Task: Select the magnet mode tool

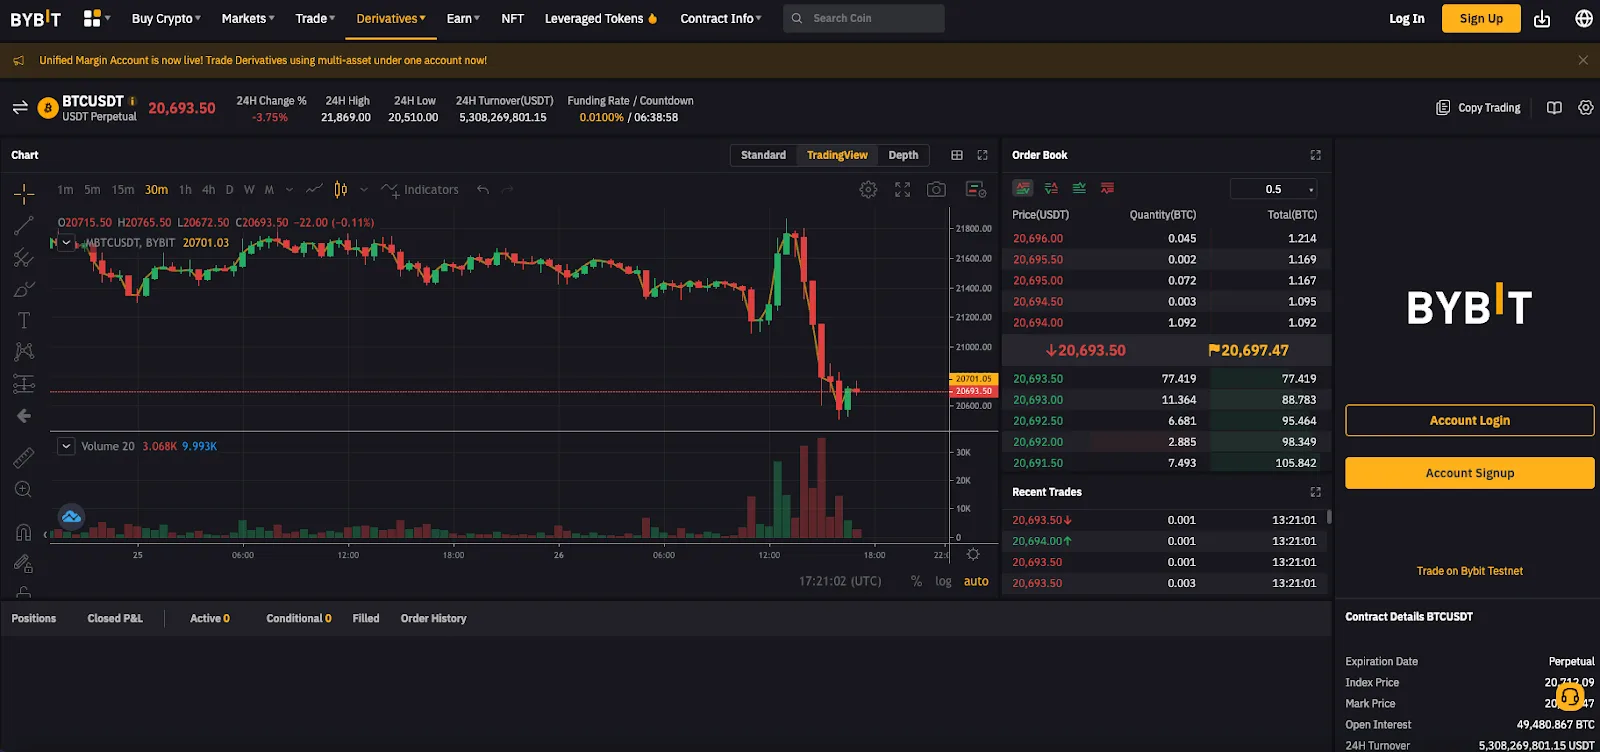Action: tap(24, 532)
